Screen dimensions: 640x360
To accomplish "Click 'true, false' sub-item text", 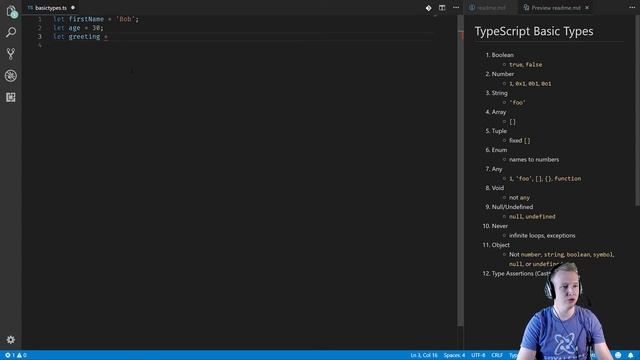I will (x=525, y=64).
